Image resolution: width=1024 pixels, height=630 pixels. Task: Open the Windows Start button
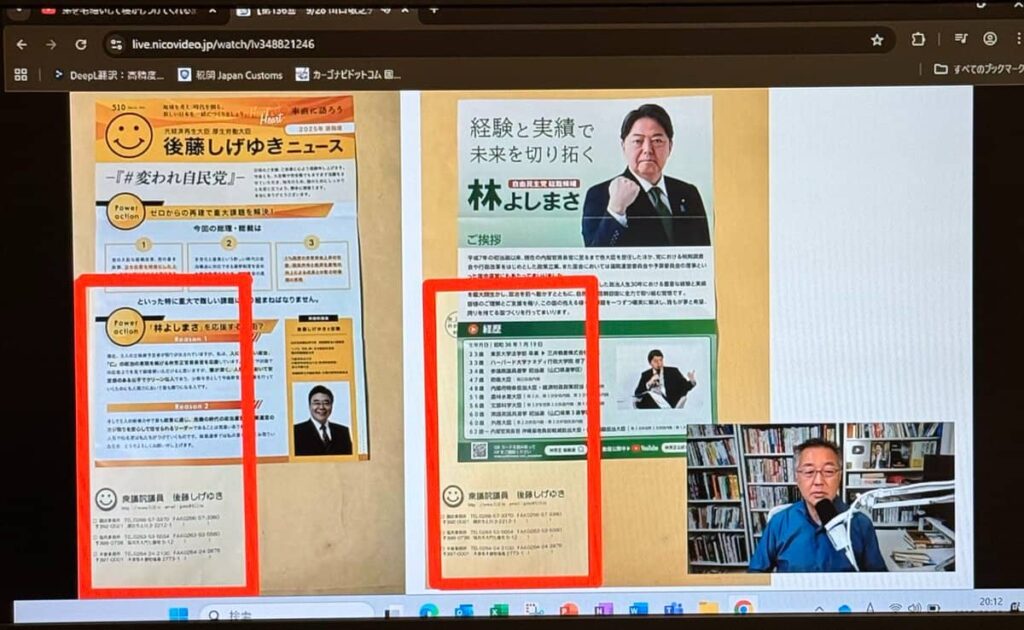[178, 613]
